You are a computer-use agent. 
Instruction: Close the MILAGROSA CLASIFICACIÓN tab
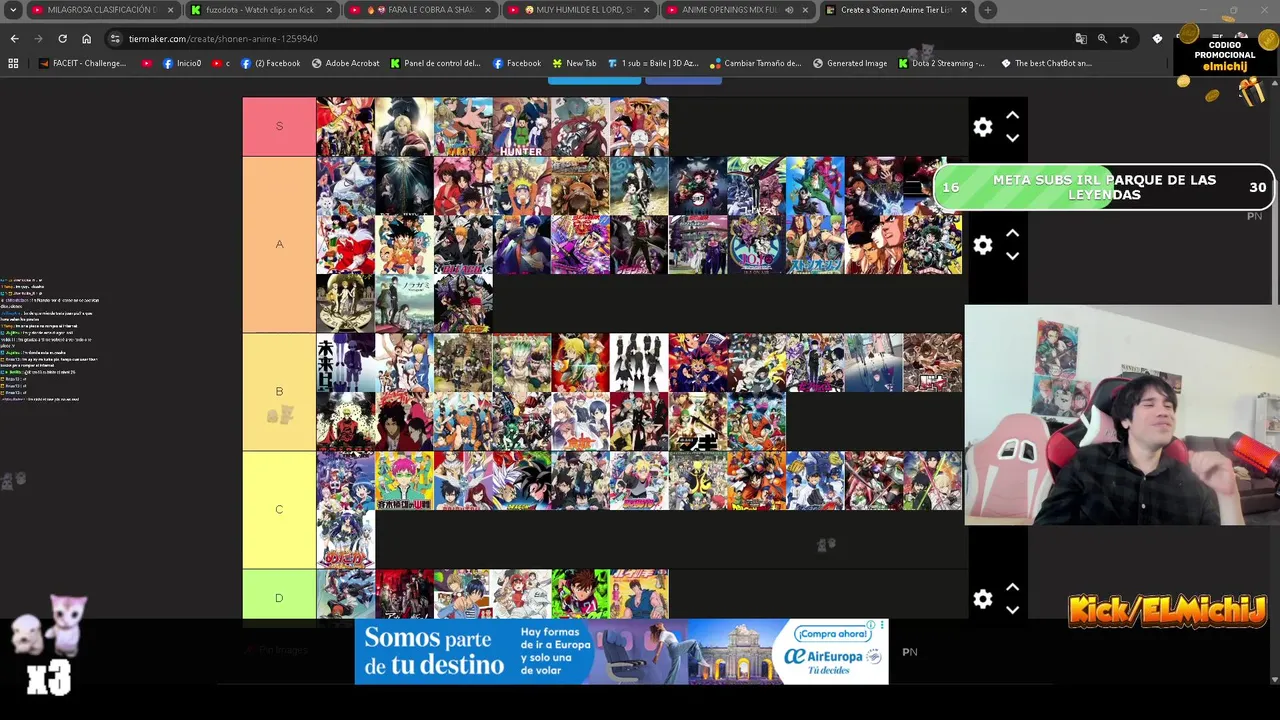(x=170, y=10)
